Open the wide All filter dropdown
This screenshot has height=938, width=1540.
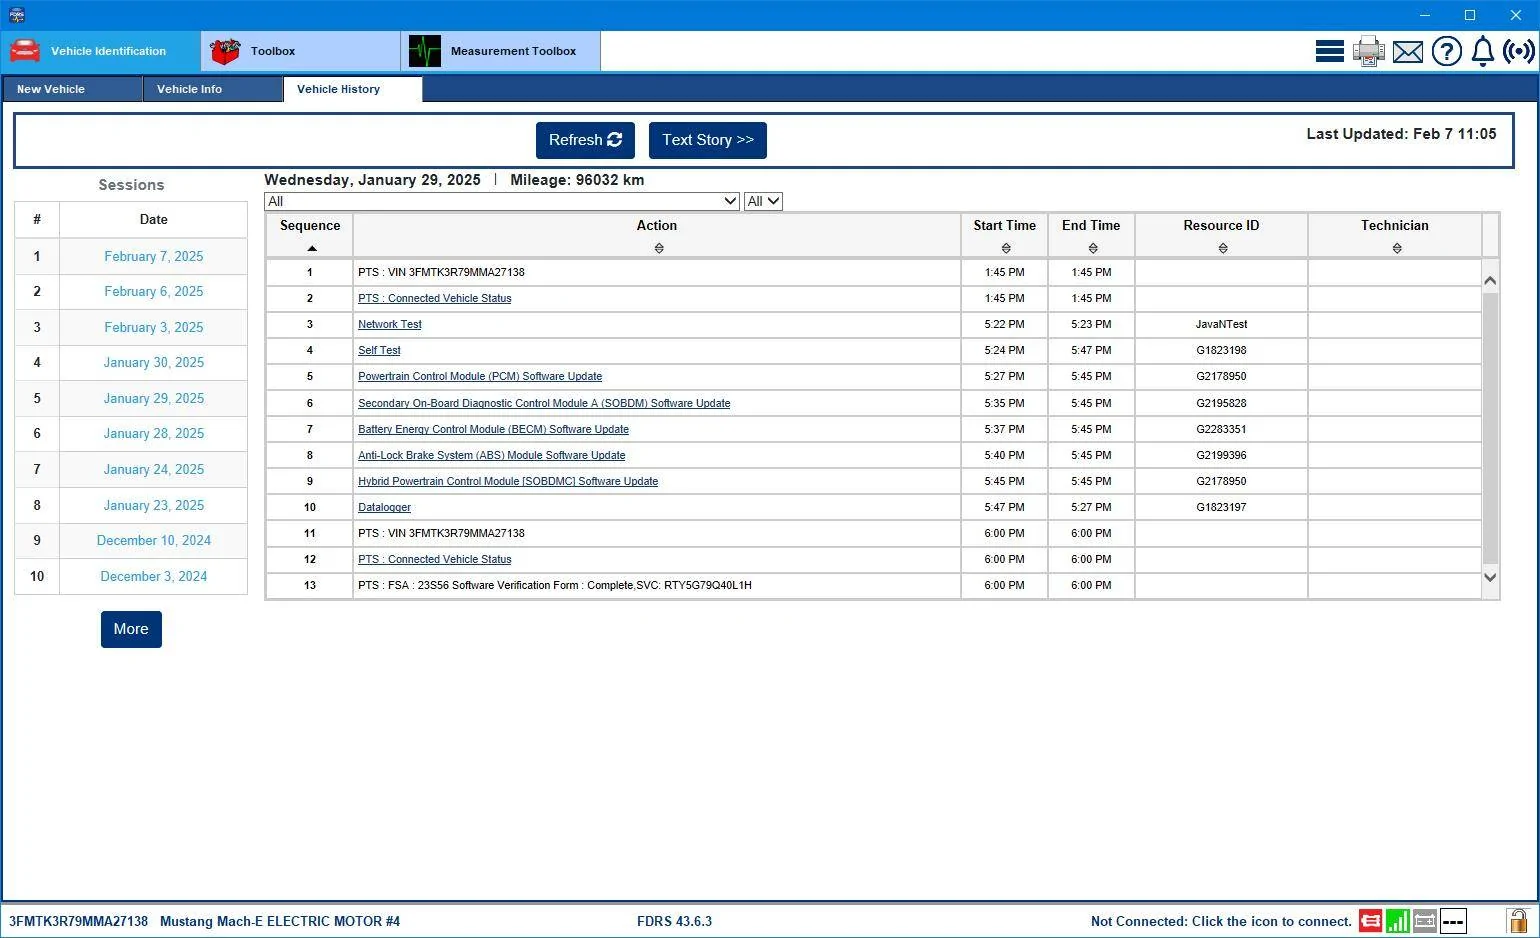coord(502,201)
